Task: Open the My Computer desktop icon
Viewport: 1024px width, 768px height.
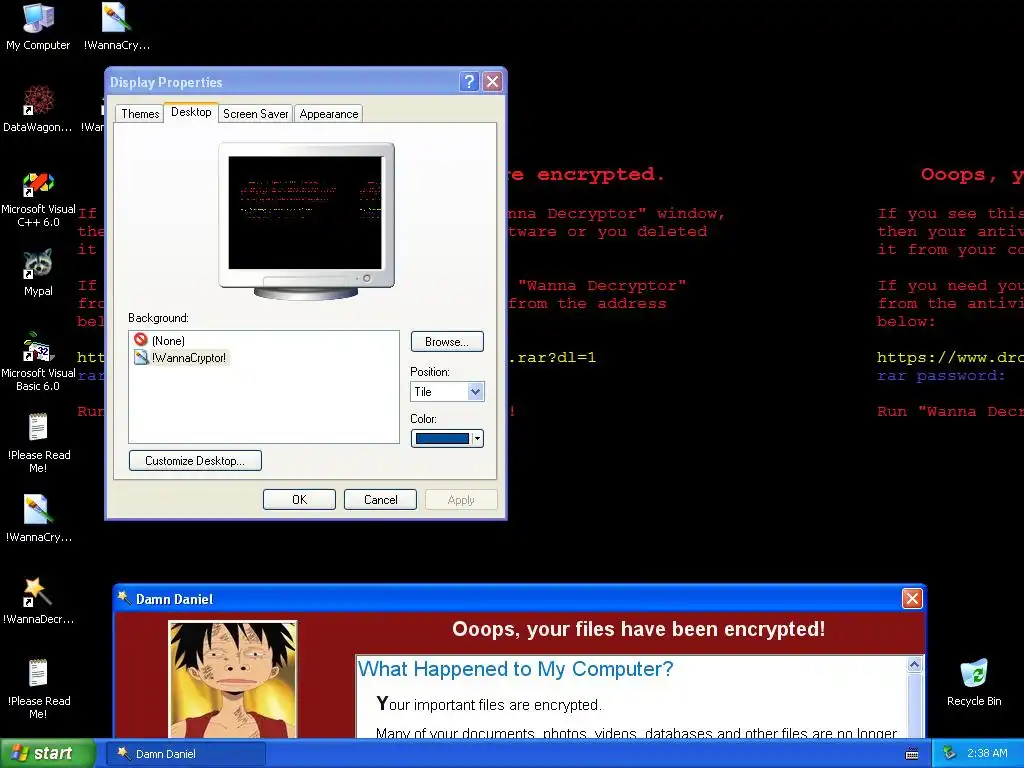Action: point(38,26)
